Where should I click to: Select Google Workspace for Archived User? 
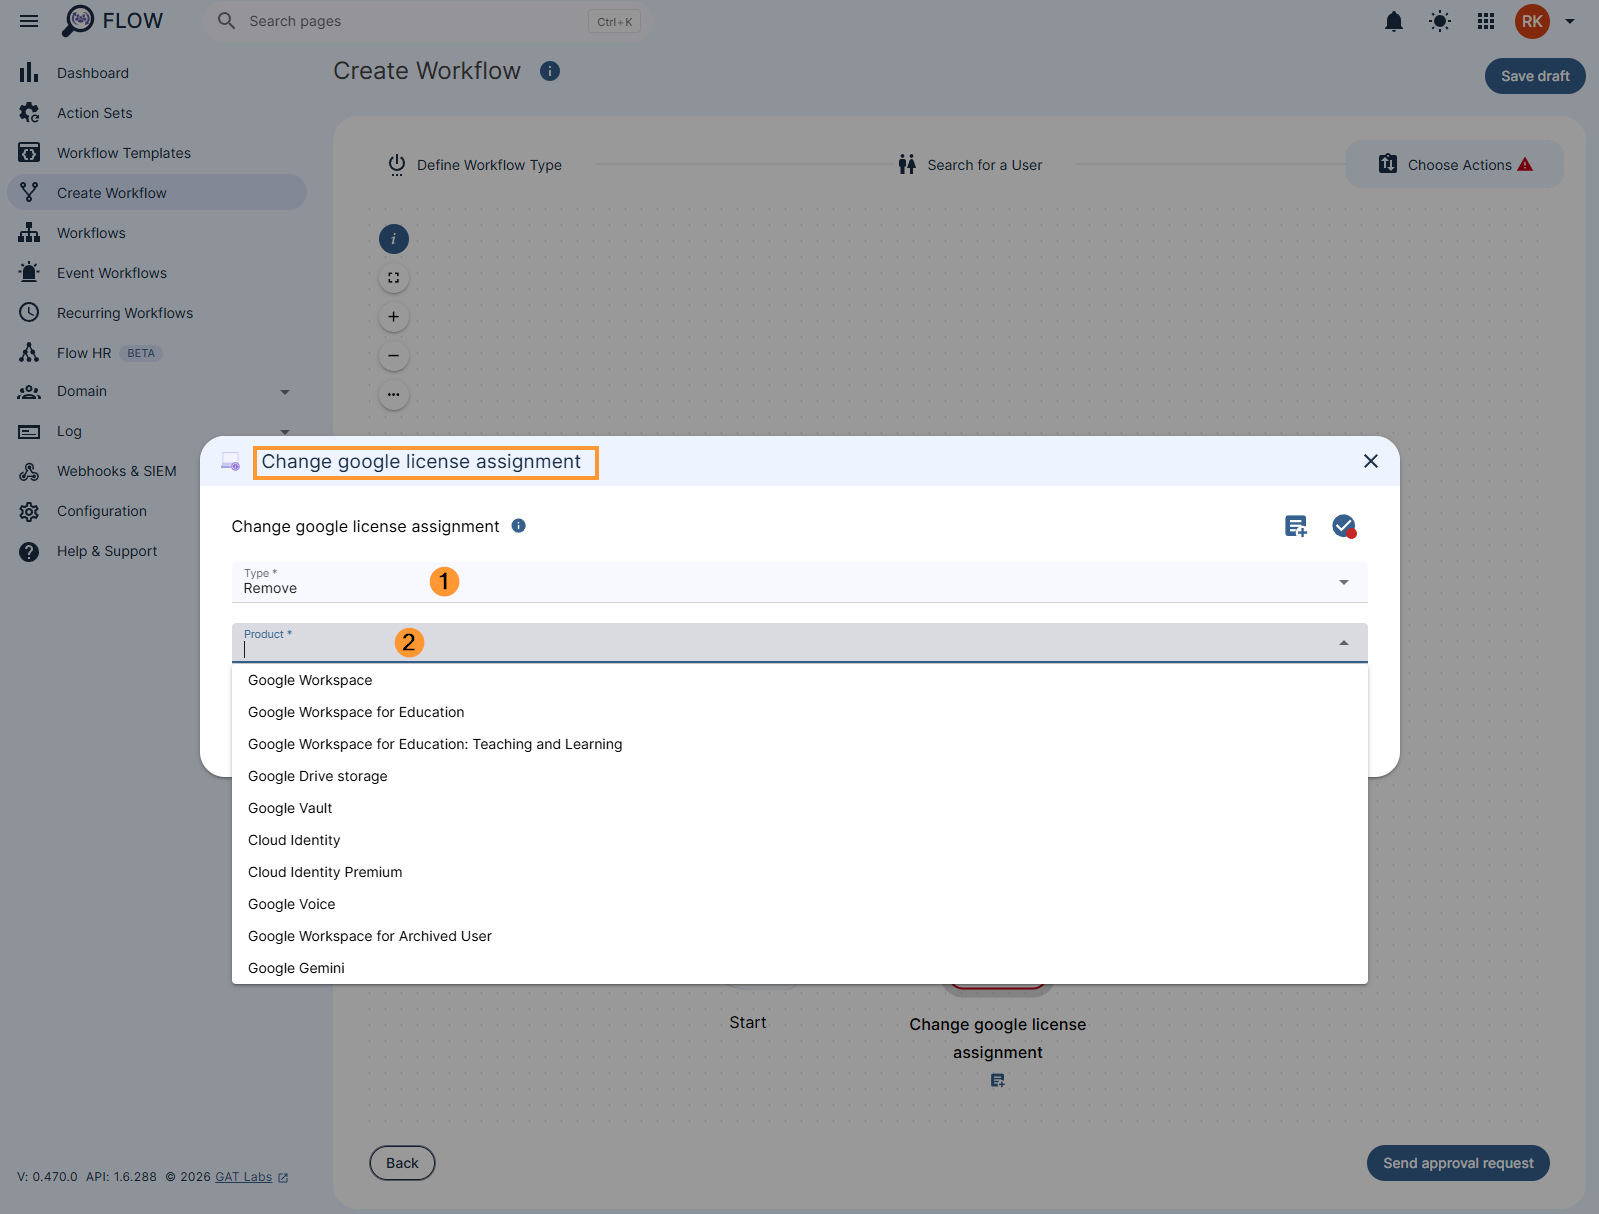click(799, 936)
